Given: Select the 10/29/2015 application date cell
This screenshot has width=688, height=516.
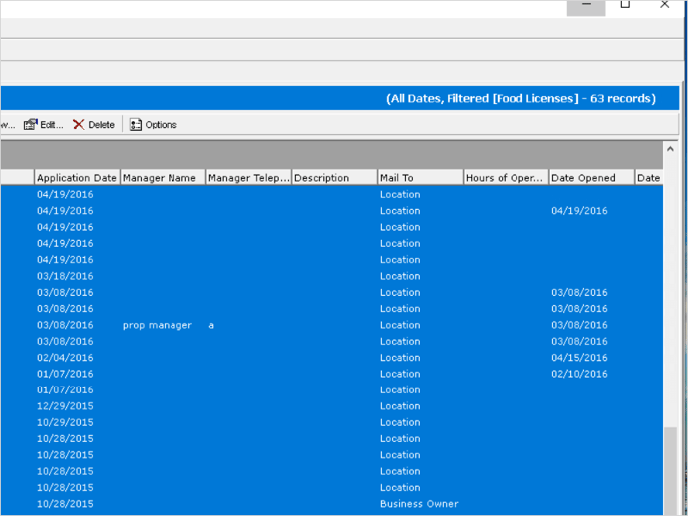Looking at the screenshot, I should (65, 422).
